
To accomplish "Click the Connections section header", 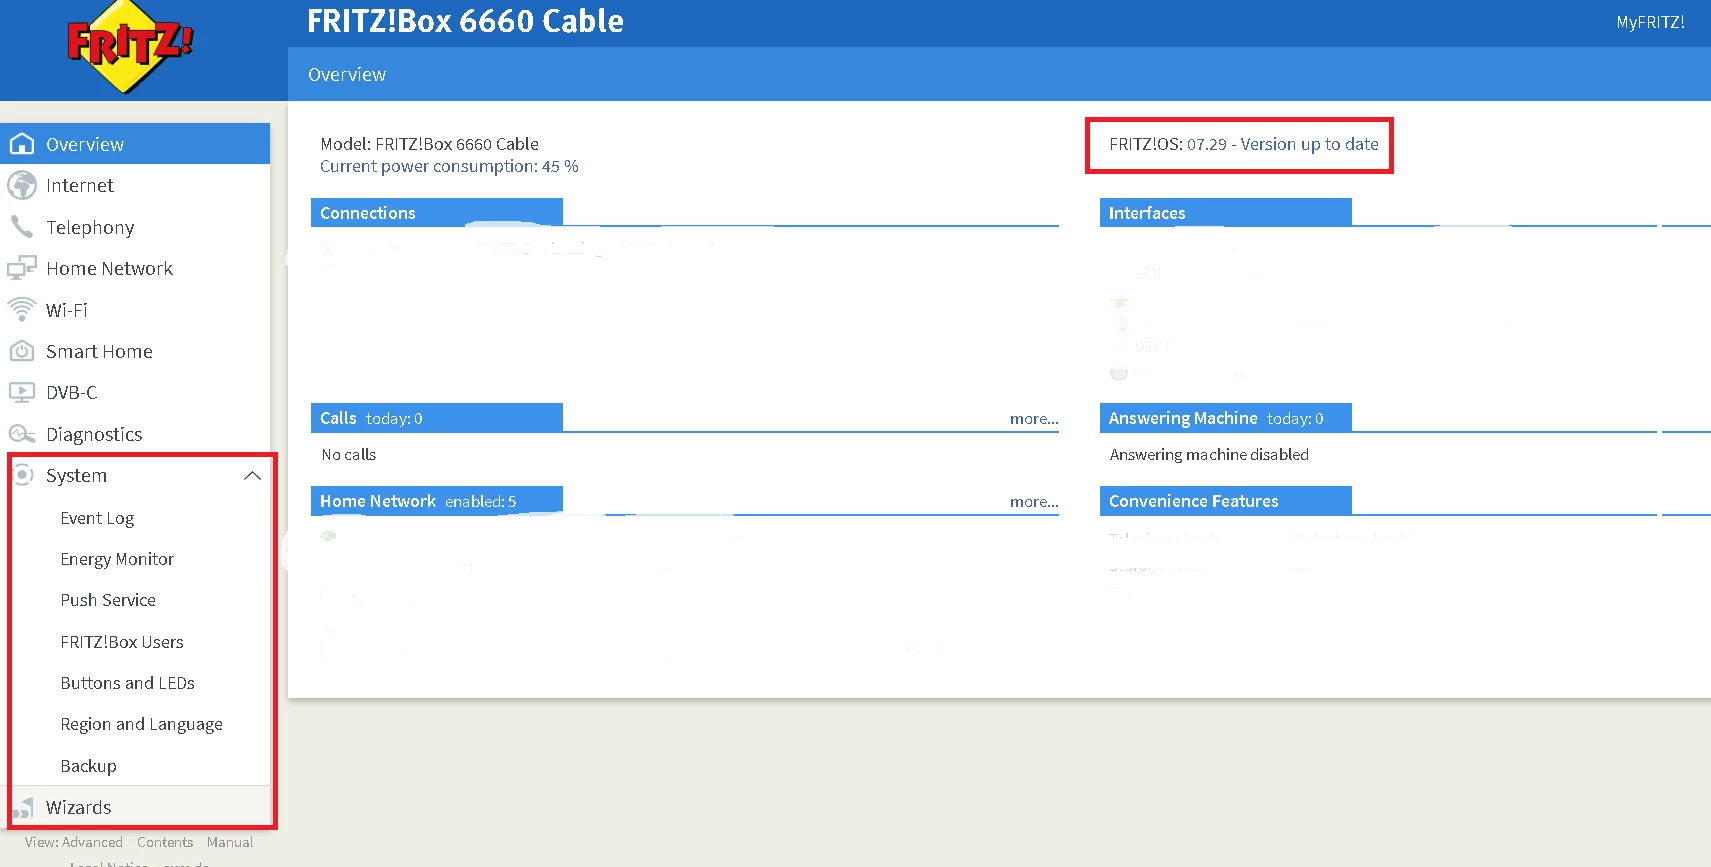I will pyautogui.click(x=437, y=212).
